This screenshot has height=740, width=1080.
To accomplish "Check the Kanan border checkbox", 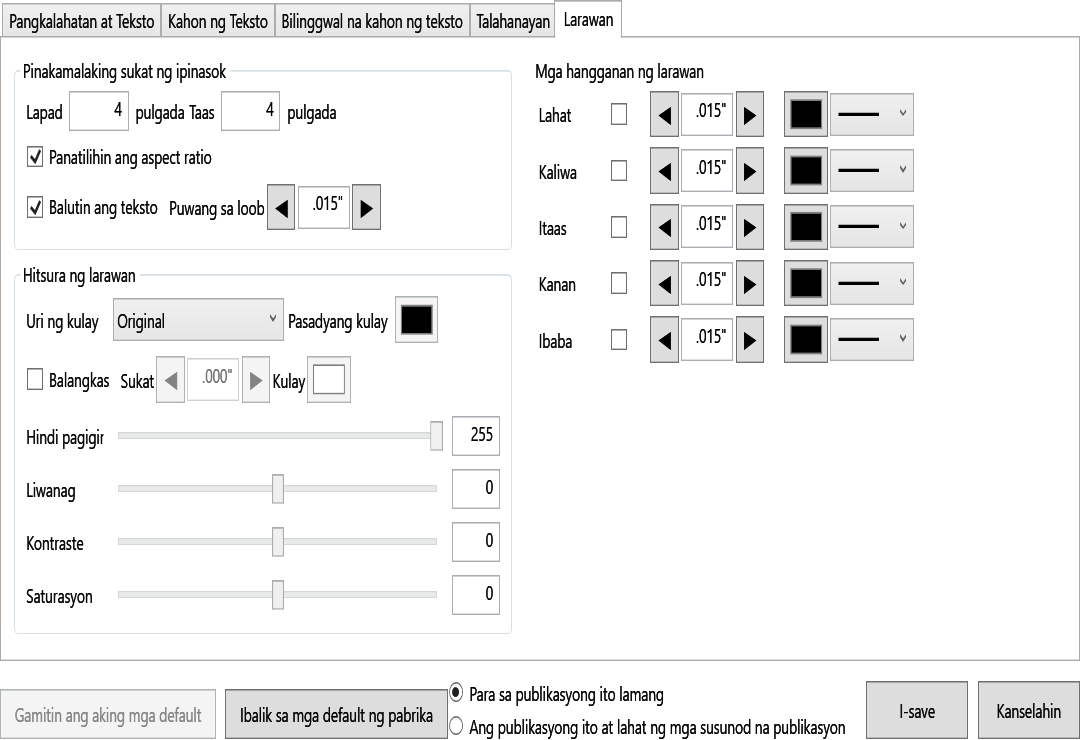I will (x=619, y=283).
